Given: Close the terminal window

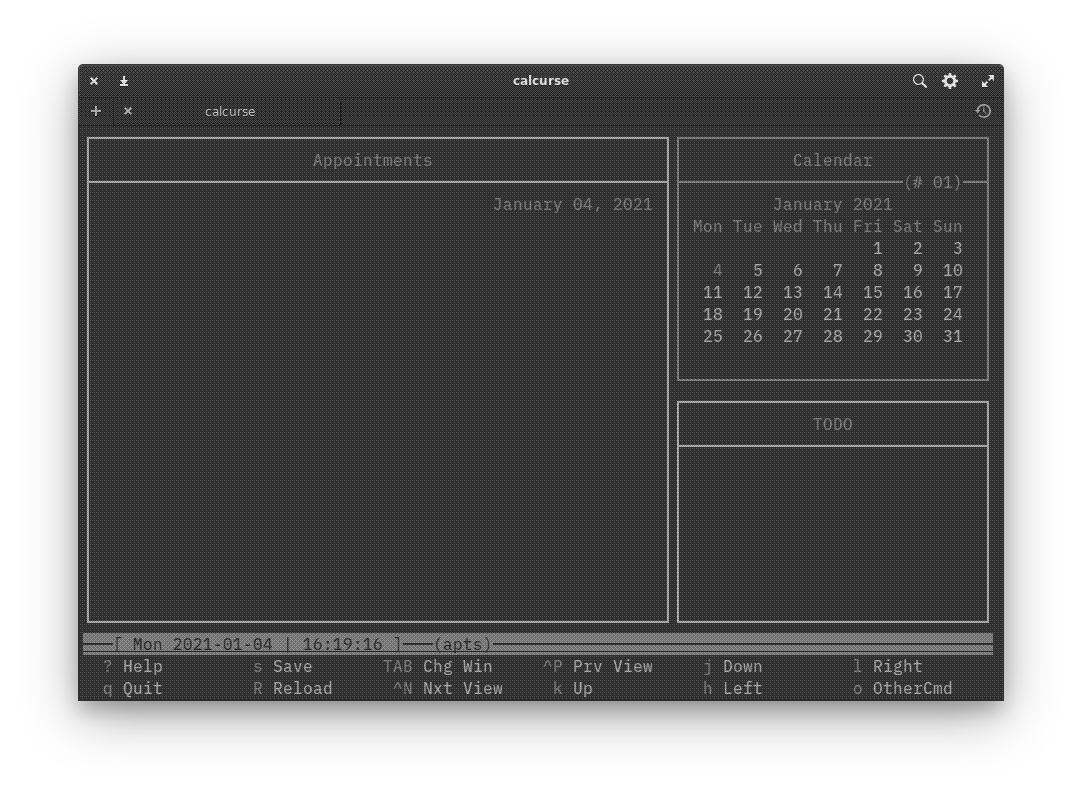Looking at the screenshot, I should click(x=94, y=81).
